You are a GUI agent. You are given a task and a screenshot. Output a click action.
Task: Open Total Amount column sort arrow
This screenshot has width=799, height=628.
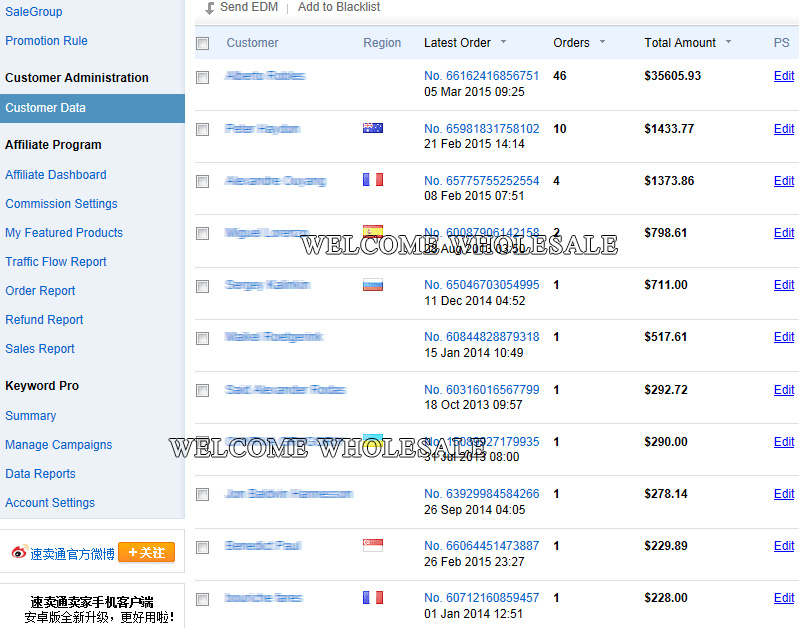point(728,43)
